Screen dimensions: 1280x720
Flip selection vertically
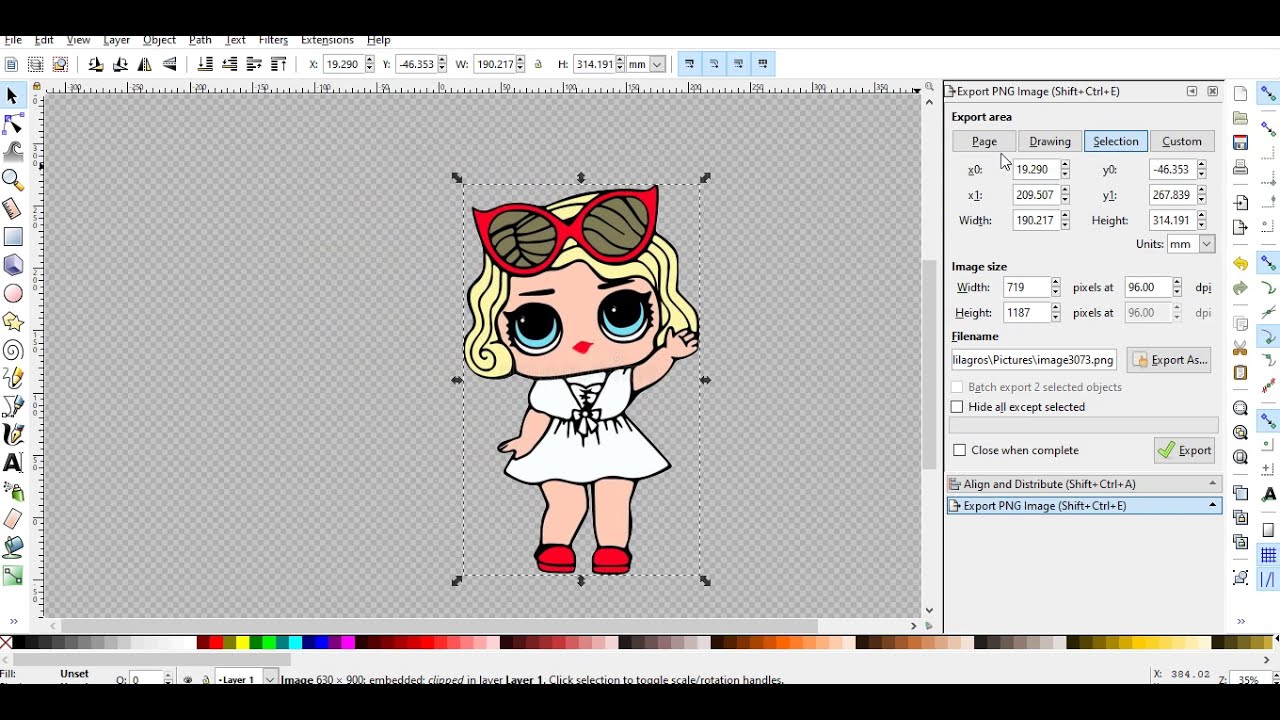coord(170,64)
